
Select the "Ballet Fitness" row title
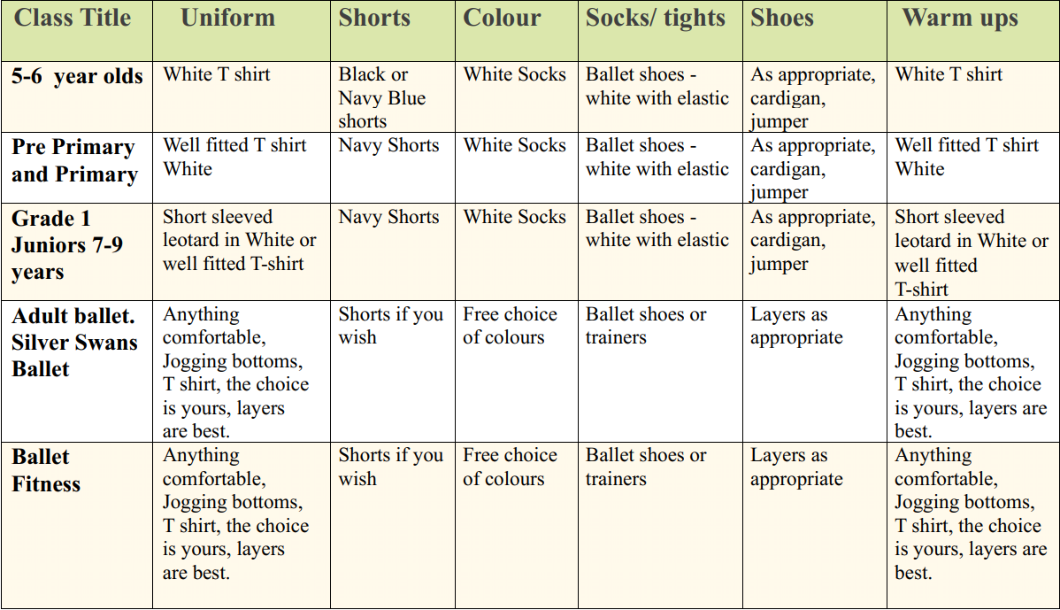(x=46, y=470)
